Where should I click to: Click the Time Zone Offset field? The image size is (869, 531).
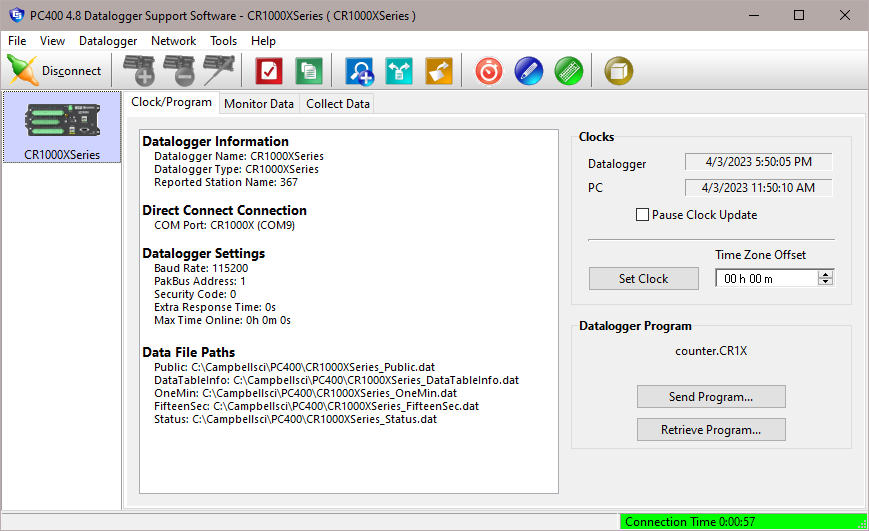[x=766, y=278]
